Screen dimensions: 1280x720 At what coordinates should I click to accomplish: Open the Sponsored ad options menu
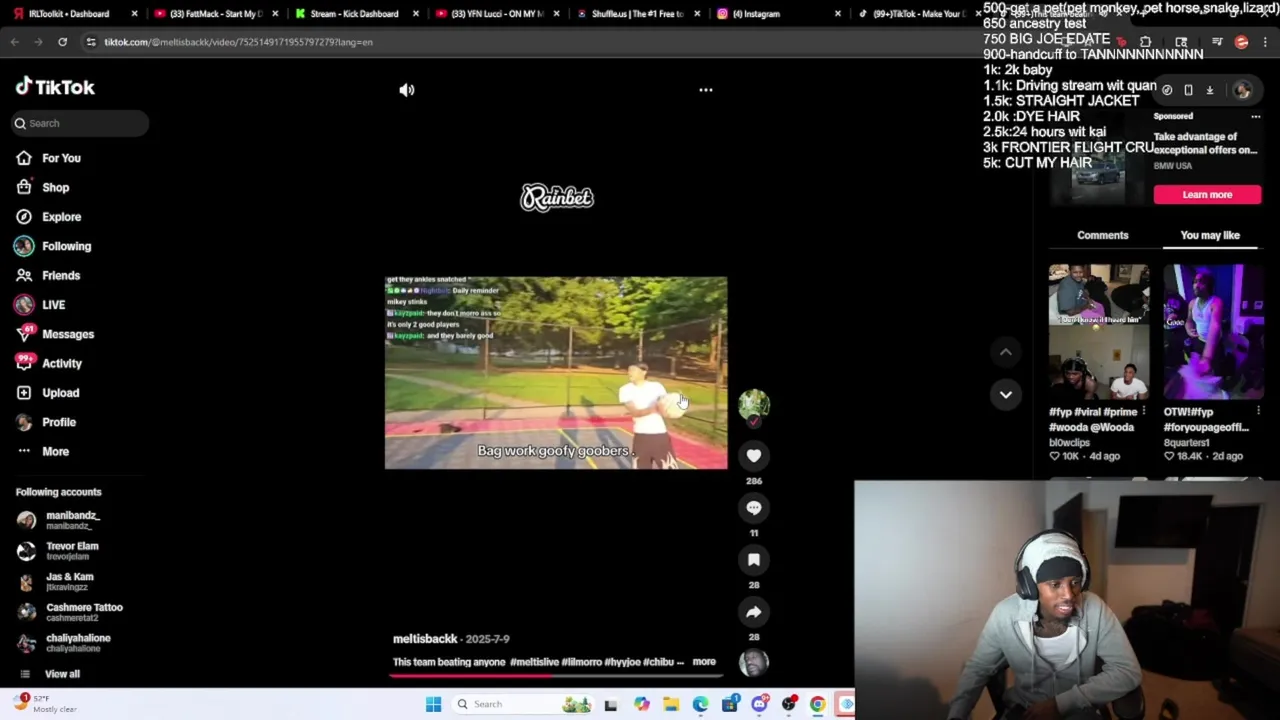pos(1256,116)
